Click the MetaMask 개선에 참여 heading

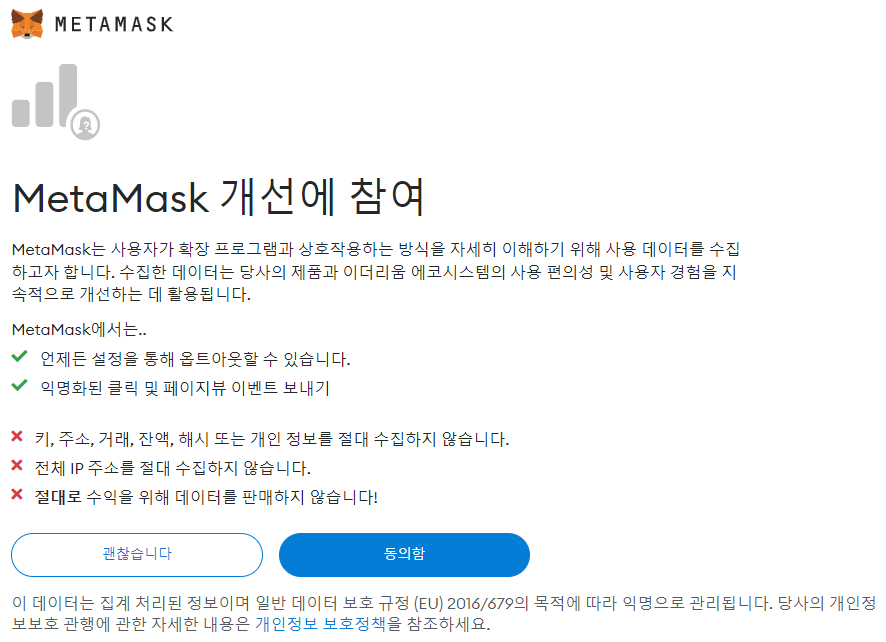point(218,197)
